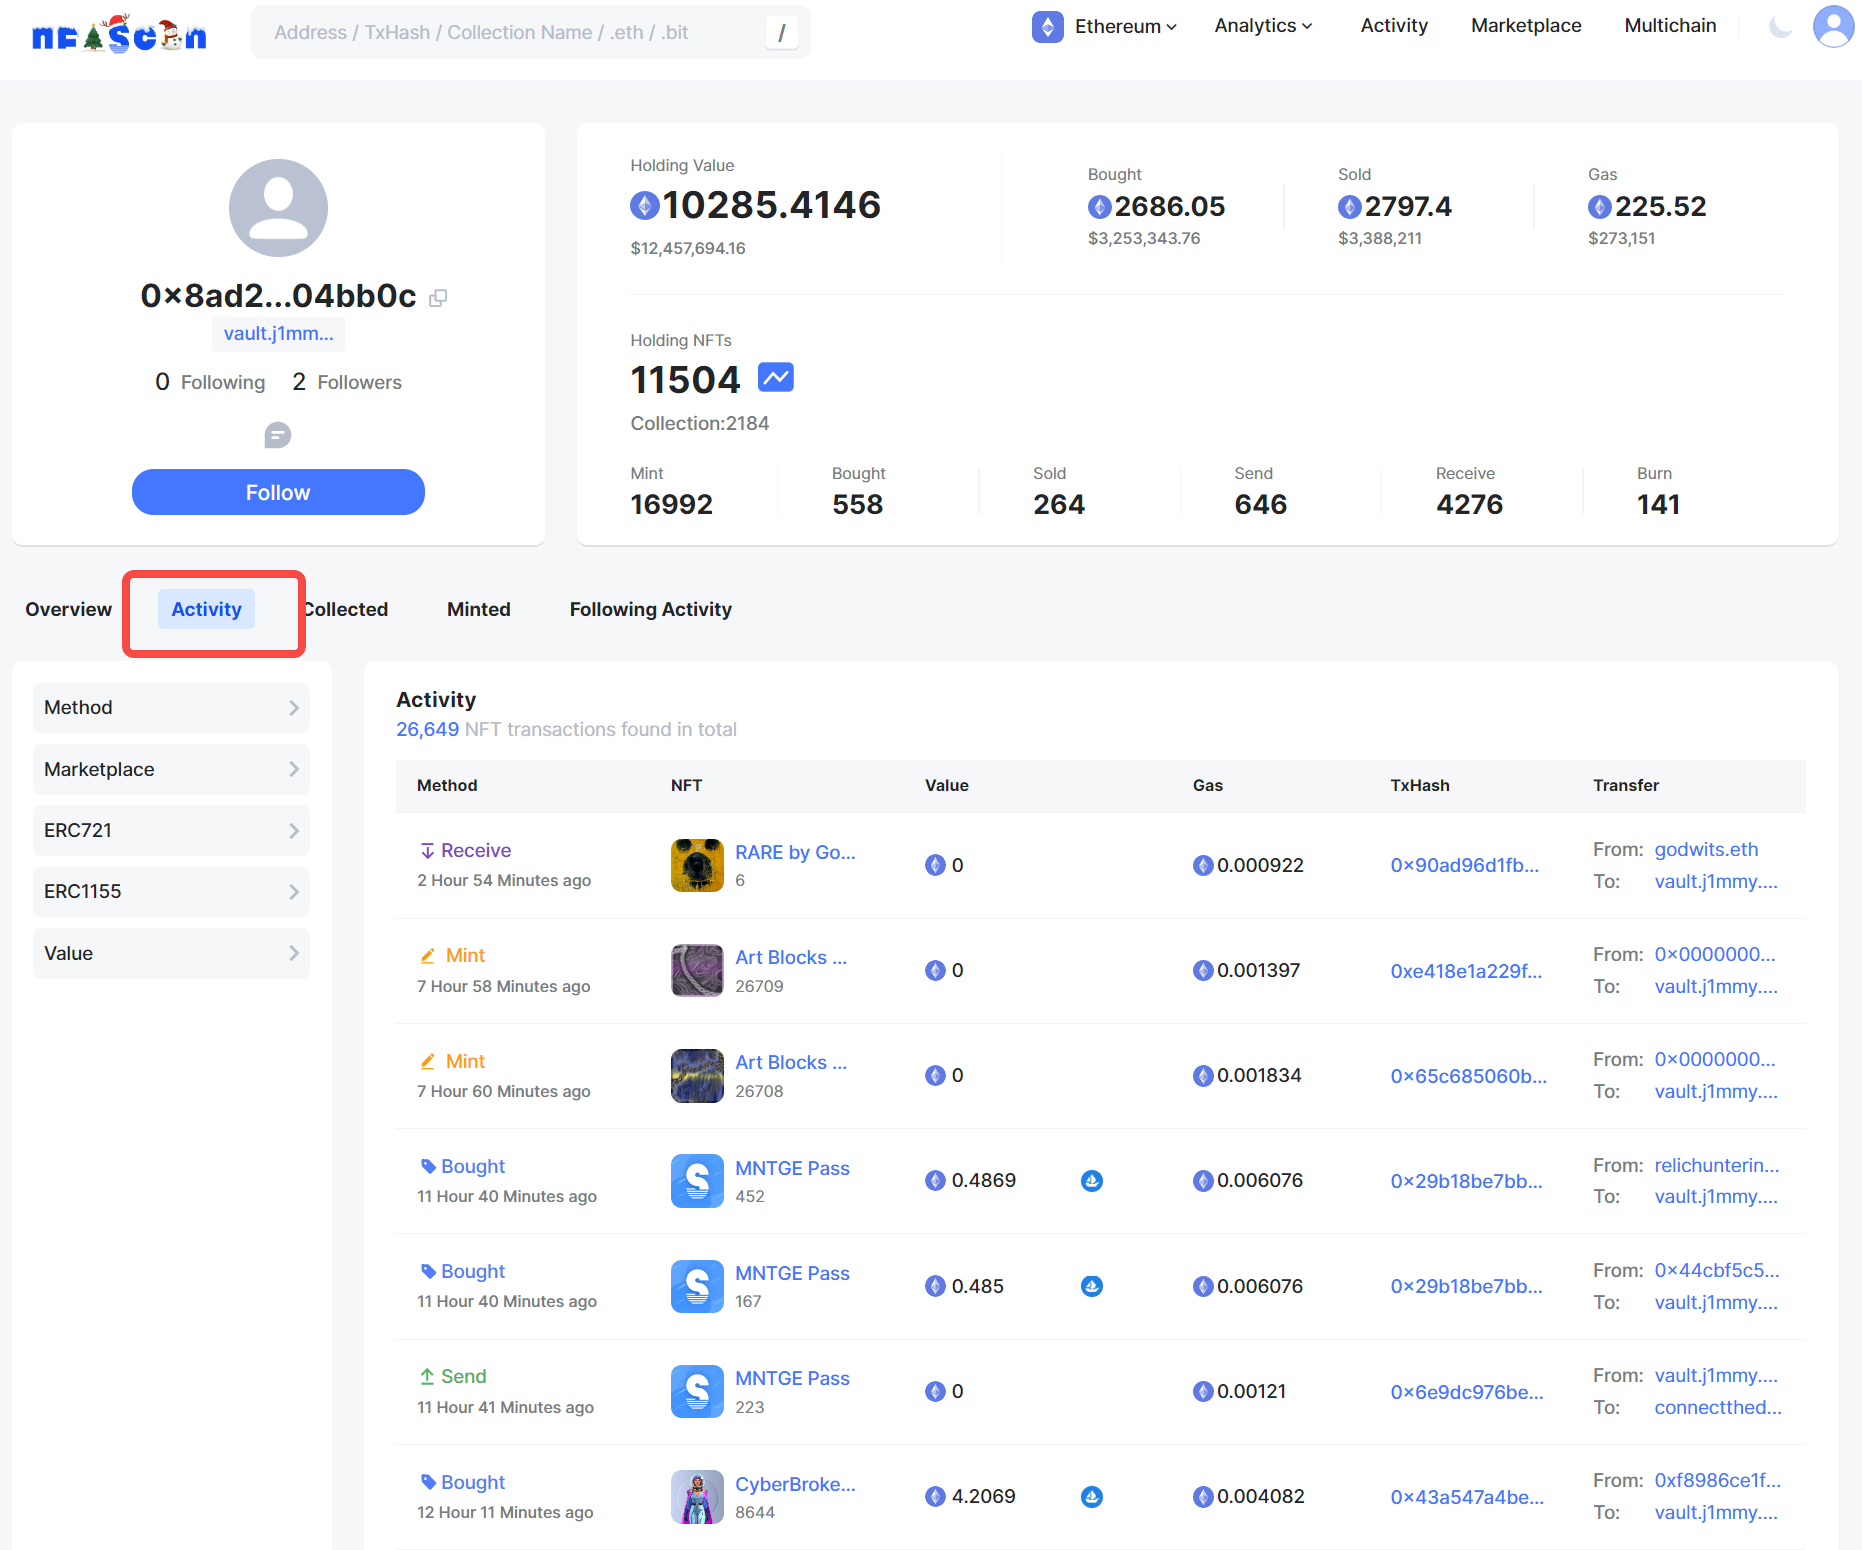The image size is (1862, 1550).
Task: Open the godwits.eth sender link
Action: tap(1706, 850)
